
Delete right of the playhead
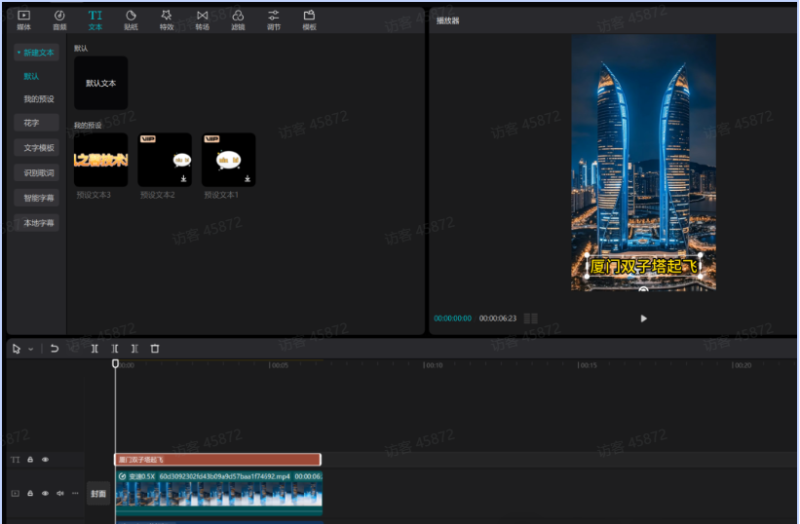pyautogui.click(x=135, y=349)
